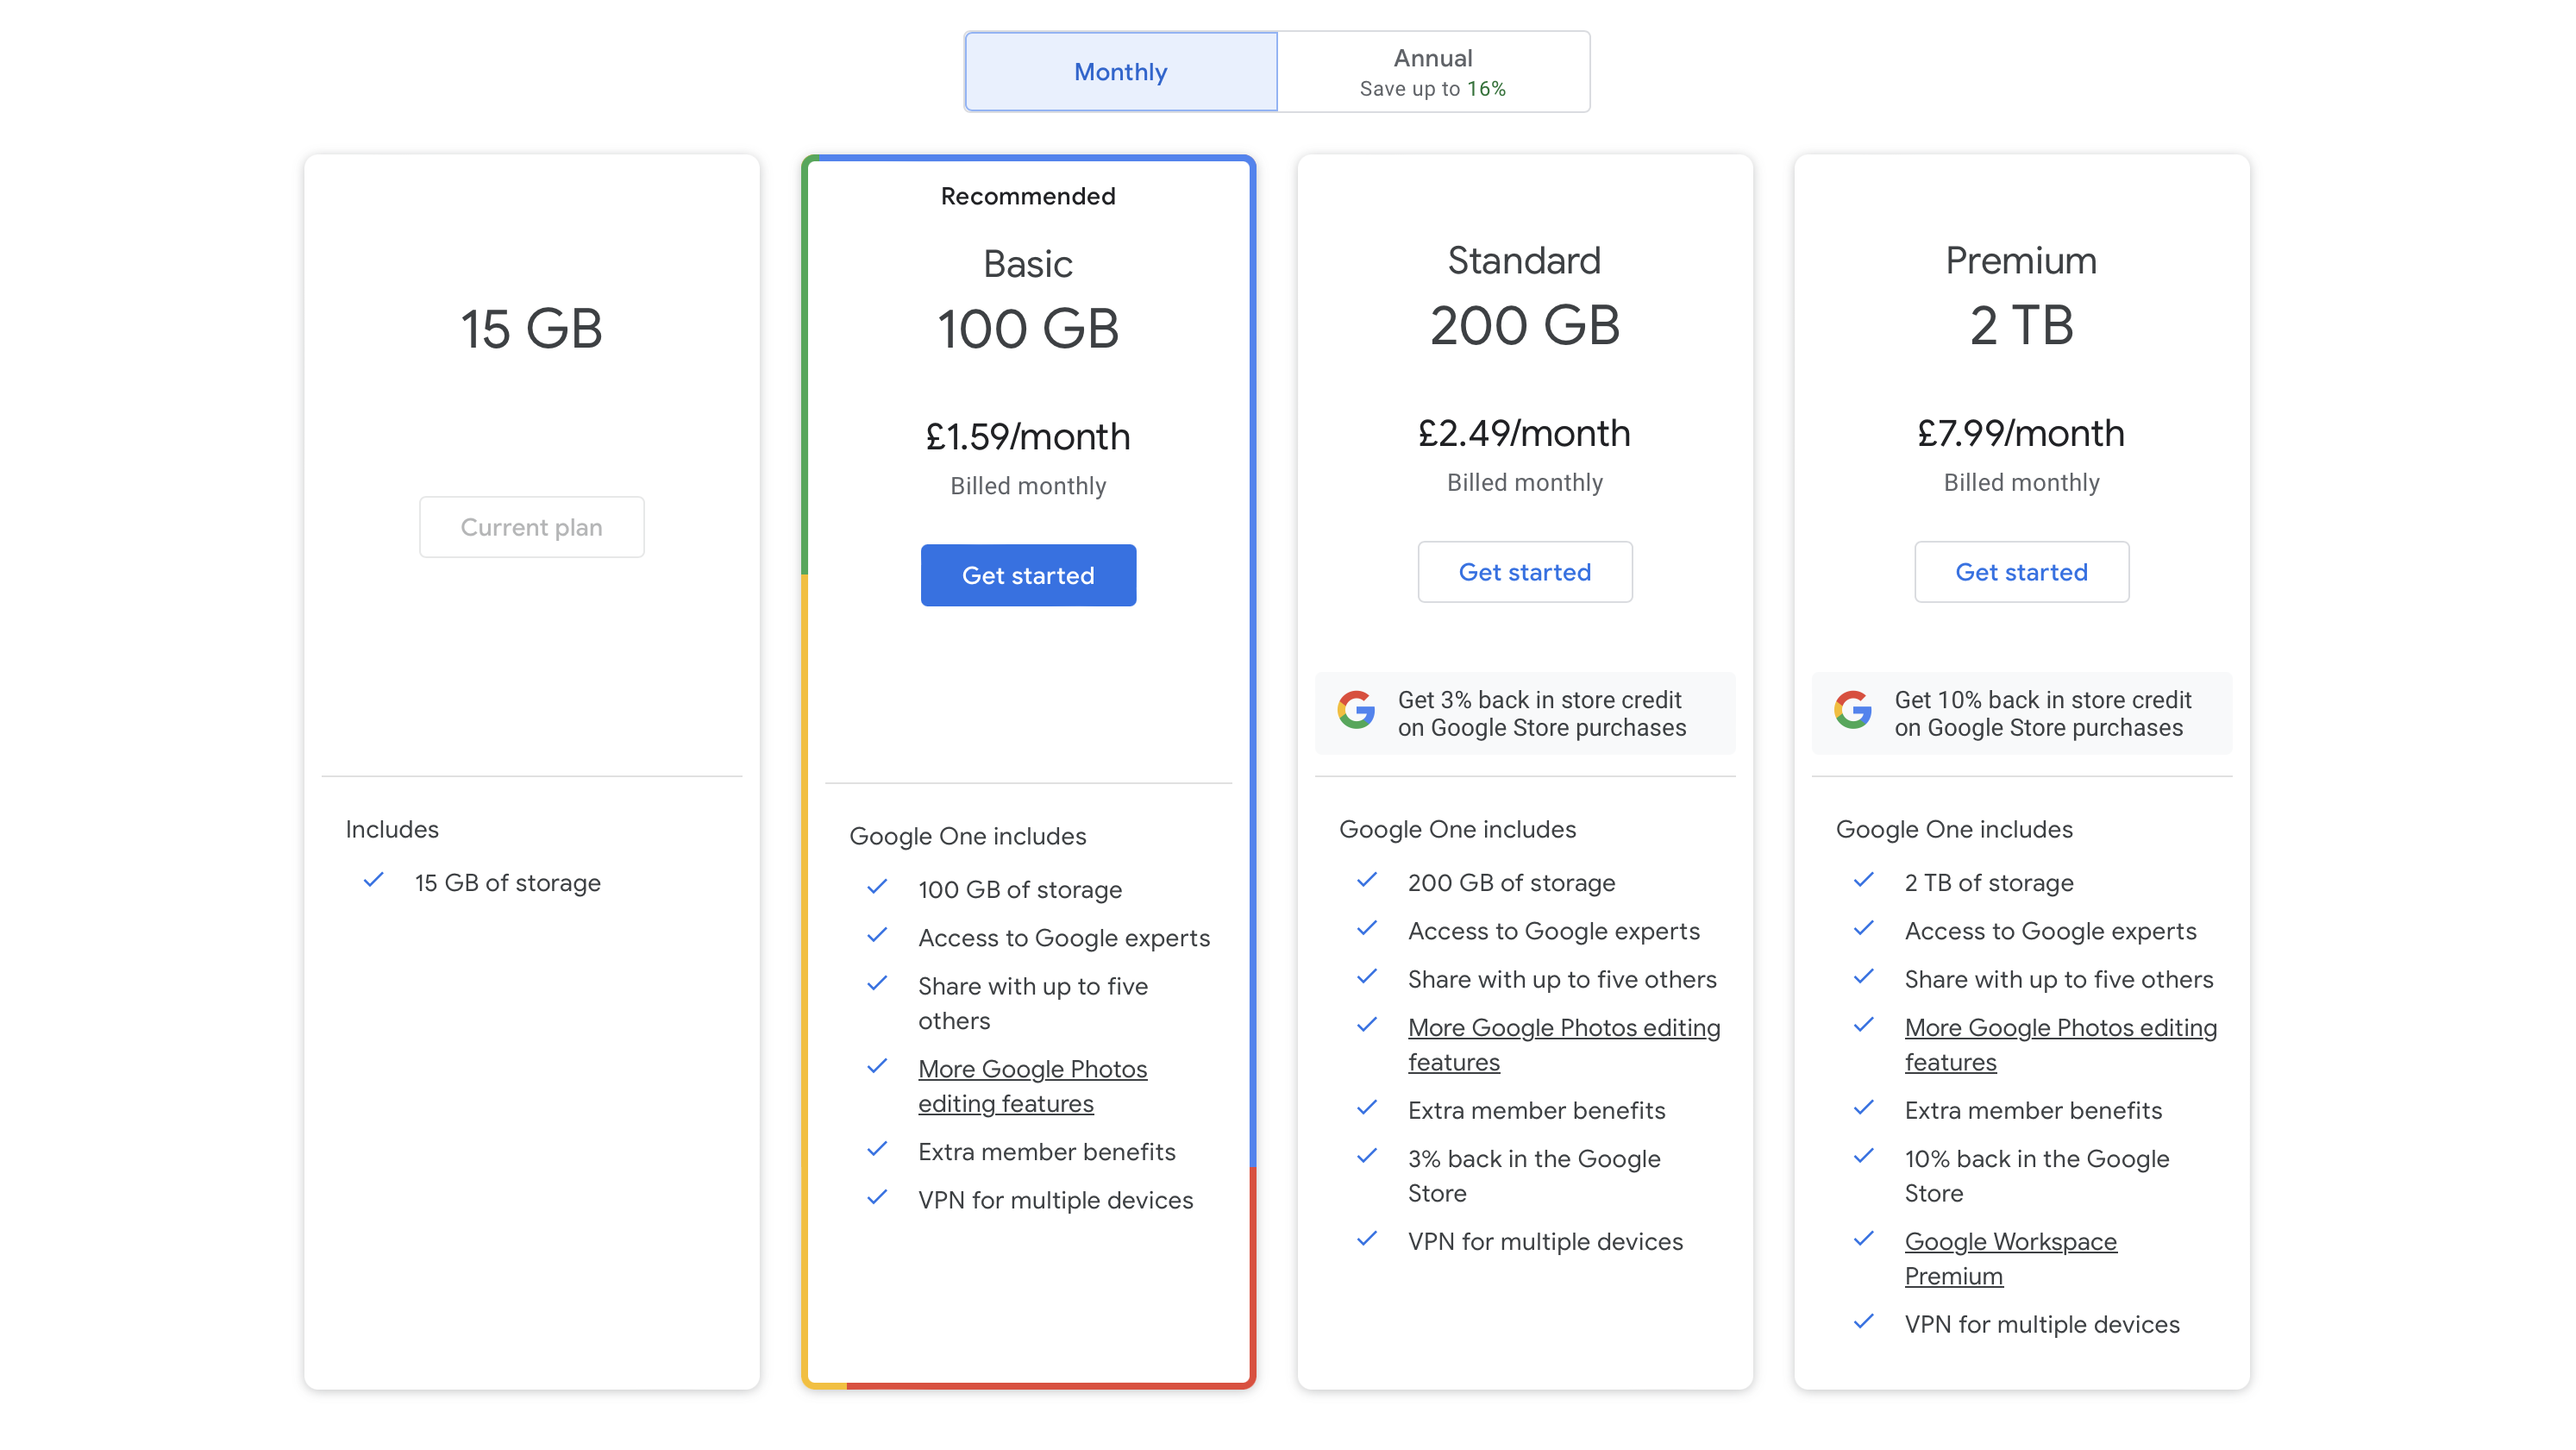The image size is (2576, 1450).
Task: Click Get started on Basic 100 GB plan
Action: pos(1028,574)
